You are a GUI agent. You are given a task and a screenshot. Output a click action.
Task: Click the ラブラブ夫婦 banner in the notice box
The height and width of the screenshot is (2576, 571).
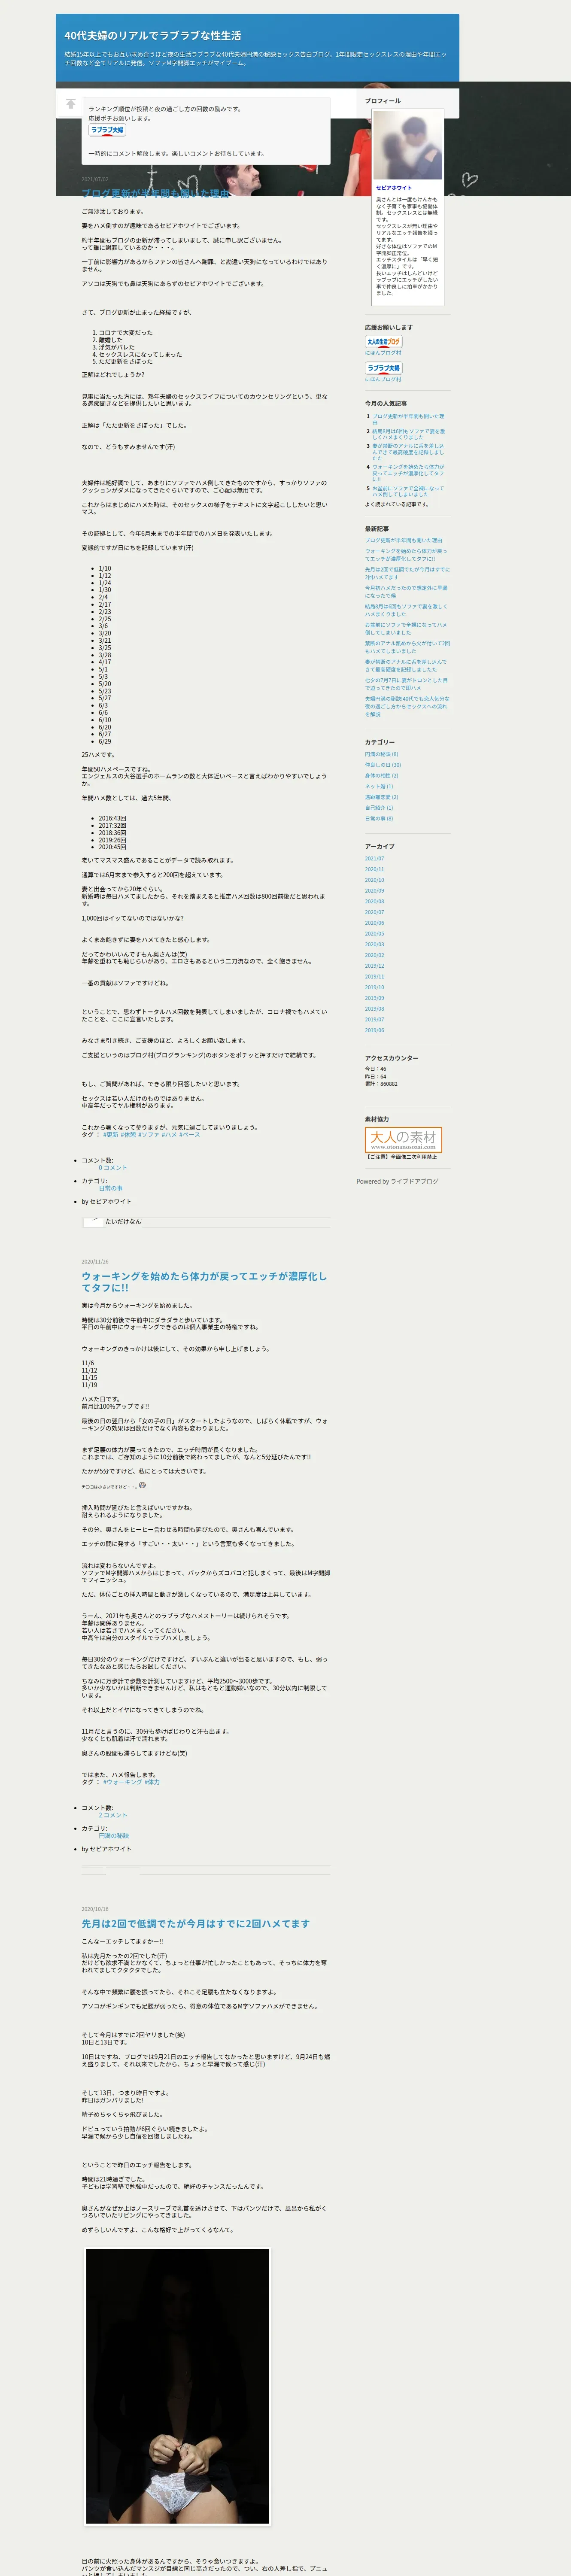(x=107, y=130)
